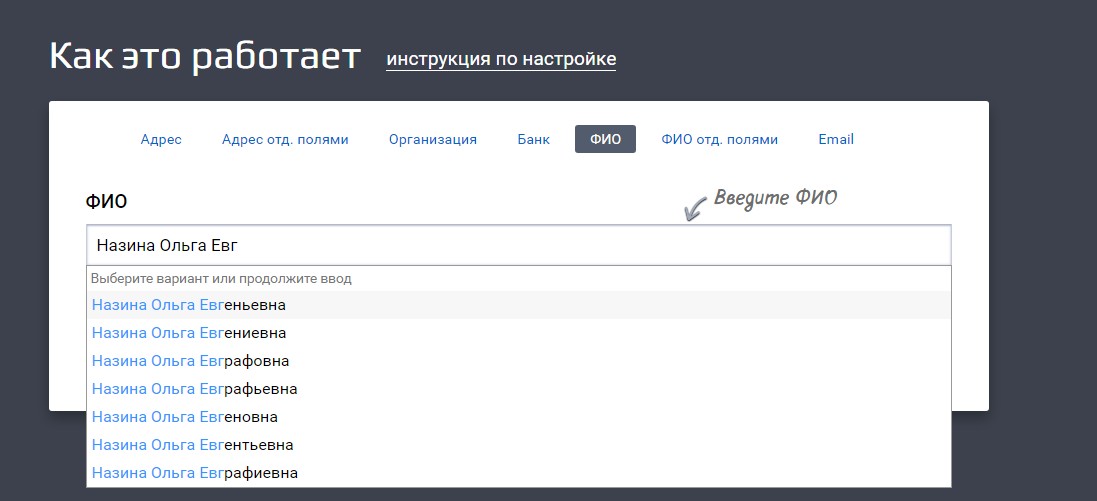Switch to the Адрес tab
The width and height of the screenshot is (1097, 501).
click(x=161, y=139)
